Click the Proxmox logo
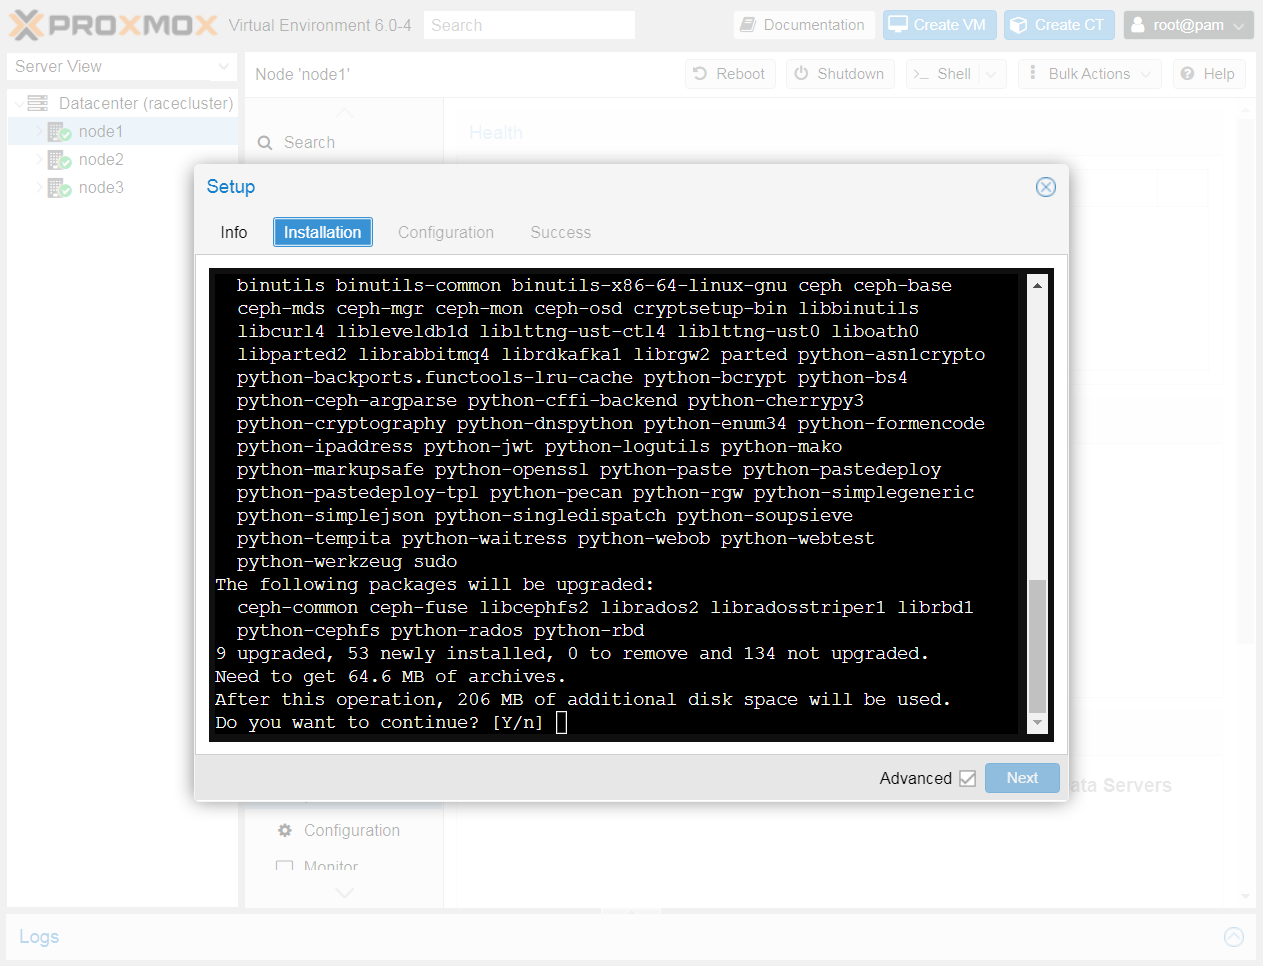Image resolution: width=1263 pixels, height=966 pixels. point(113,25)
